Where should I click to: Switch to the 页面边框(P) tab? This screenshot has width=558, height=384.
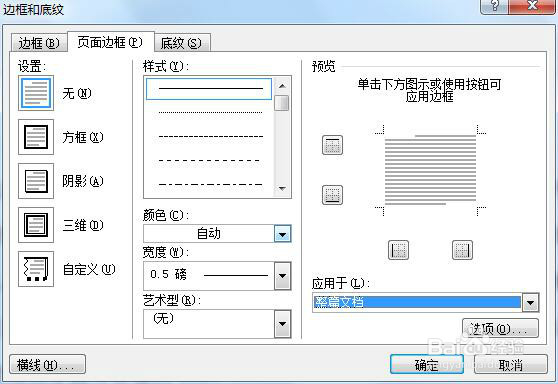(x=110, y=42)
